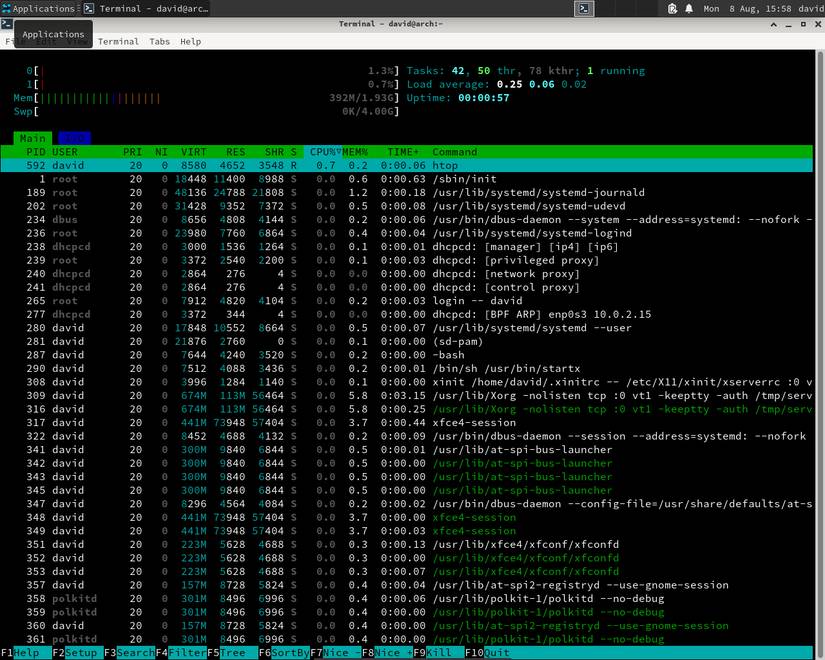
Task: Select the Main tab in htop
Action: point(32,138)
